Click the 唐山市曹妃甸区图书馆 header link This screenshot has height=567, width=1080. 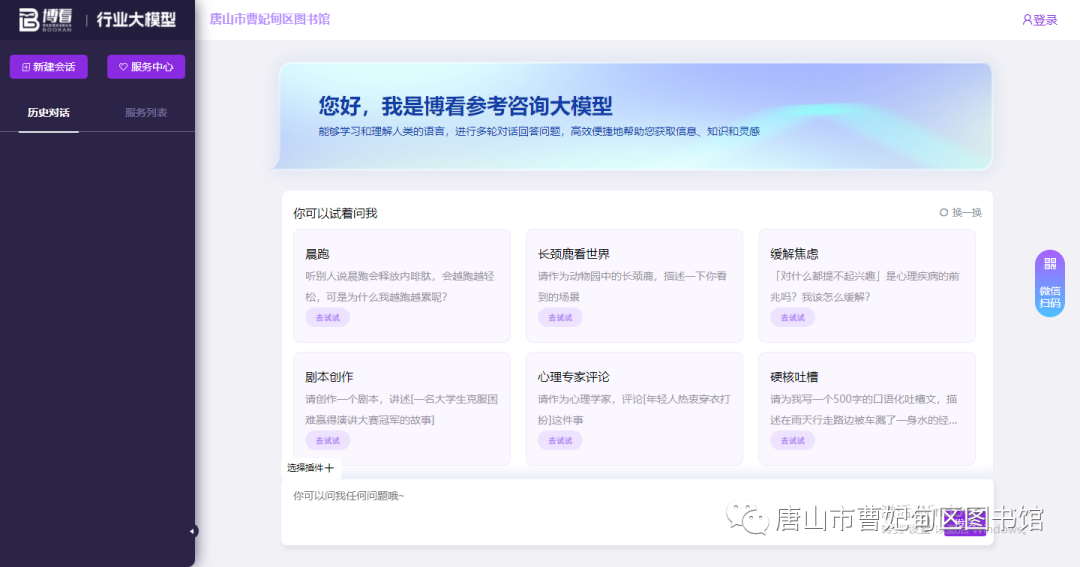[270, 19]
